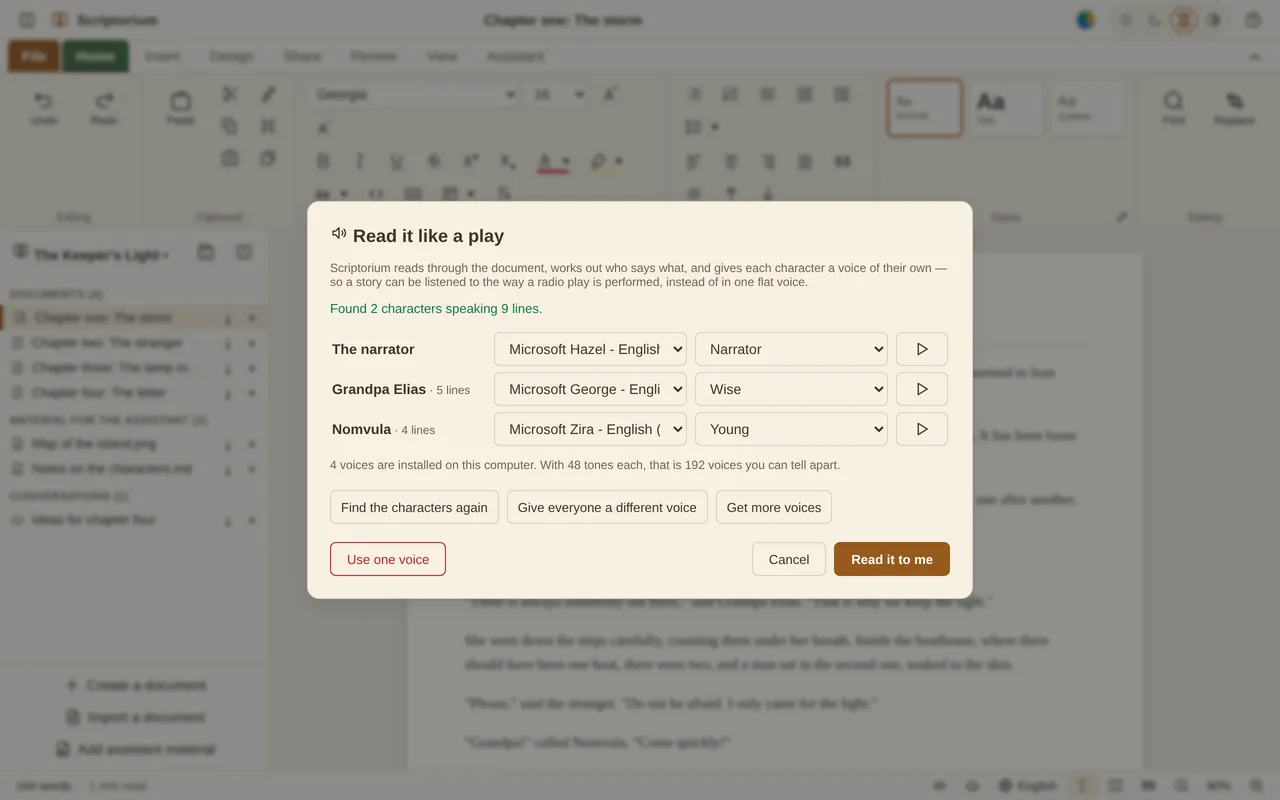1280x800 pixels.
Task: Switch to dark mode moon toggle
Action: (1155, 20)
